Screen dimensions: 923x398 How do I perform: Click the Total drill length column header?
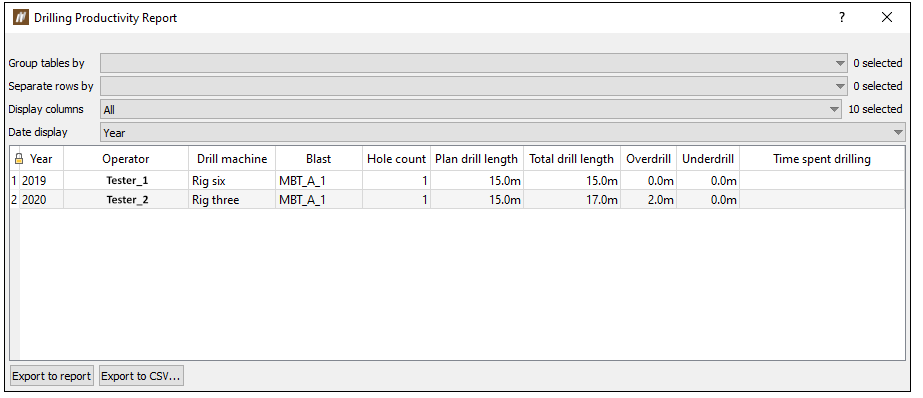click(572, 159)
